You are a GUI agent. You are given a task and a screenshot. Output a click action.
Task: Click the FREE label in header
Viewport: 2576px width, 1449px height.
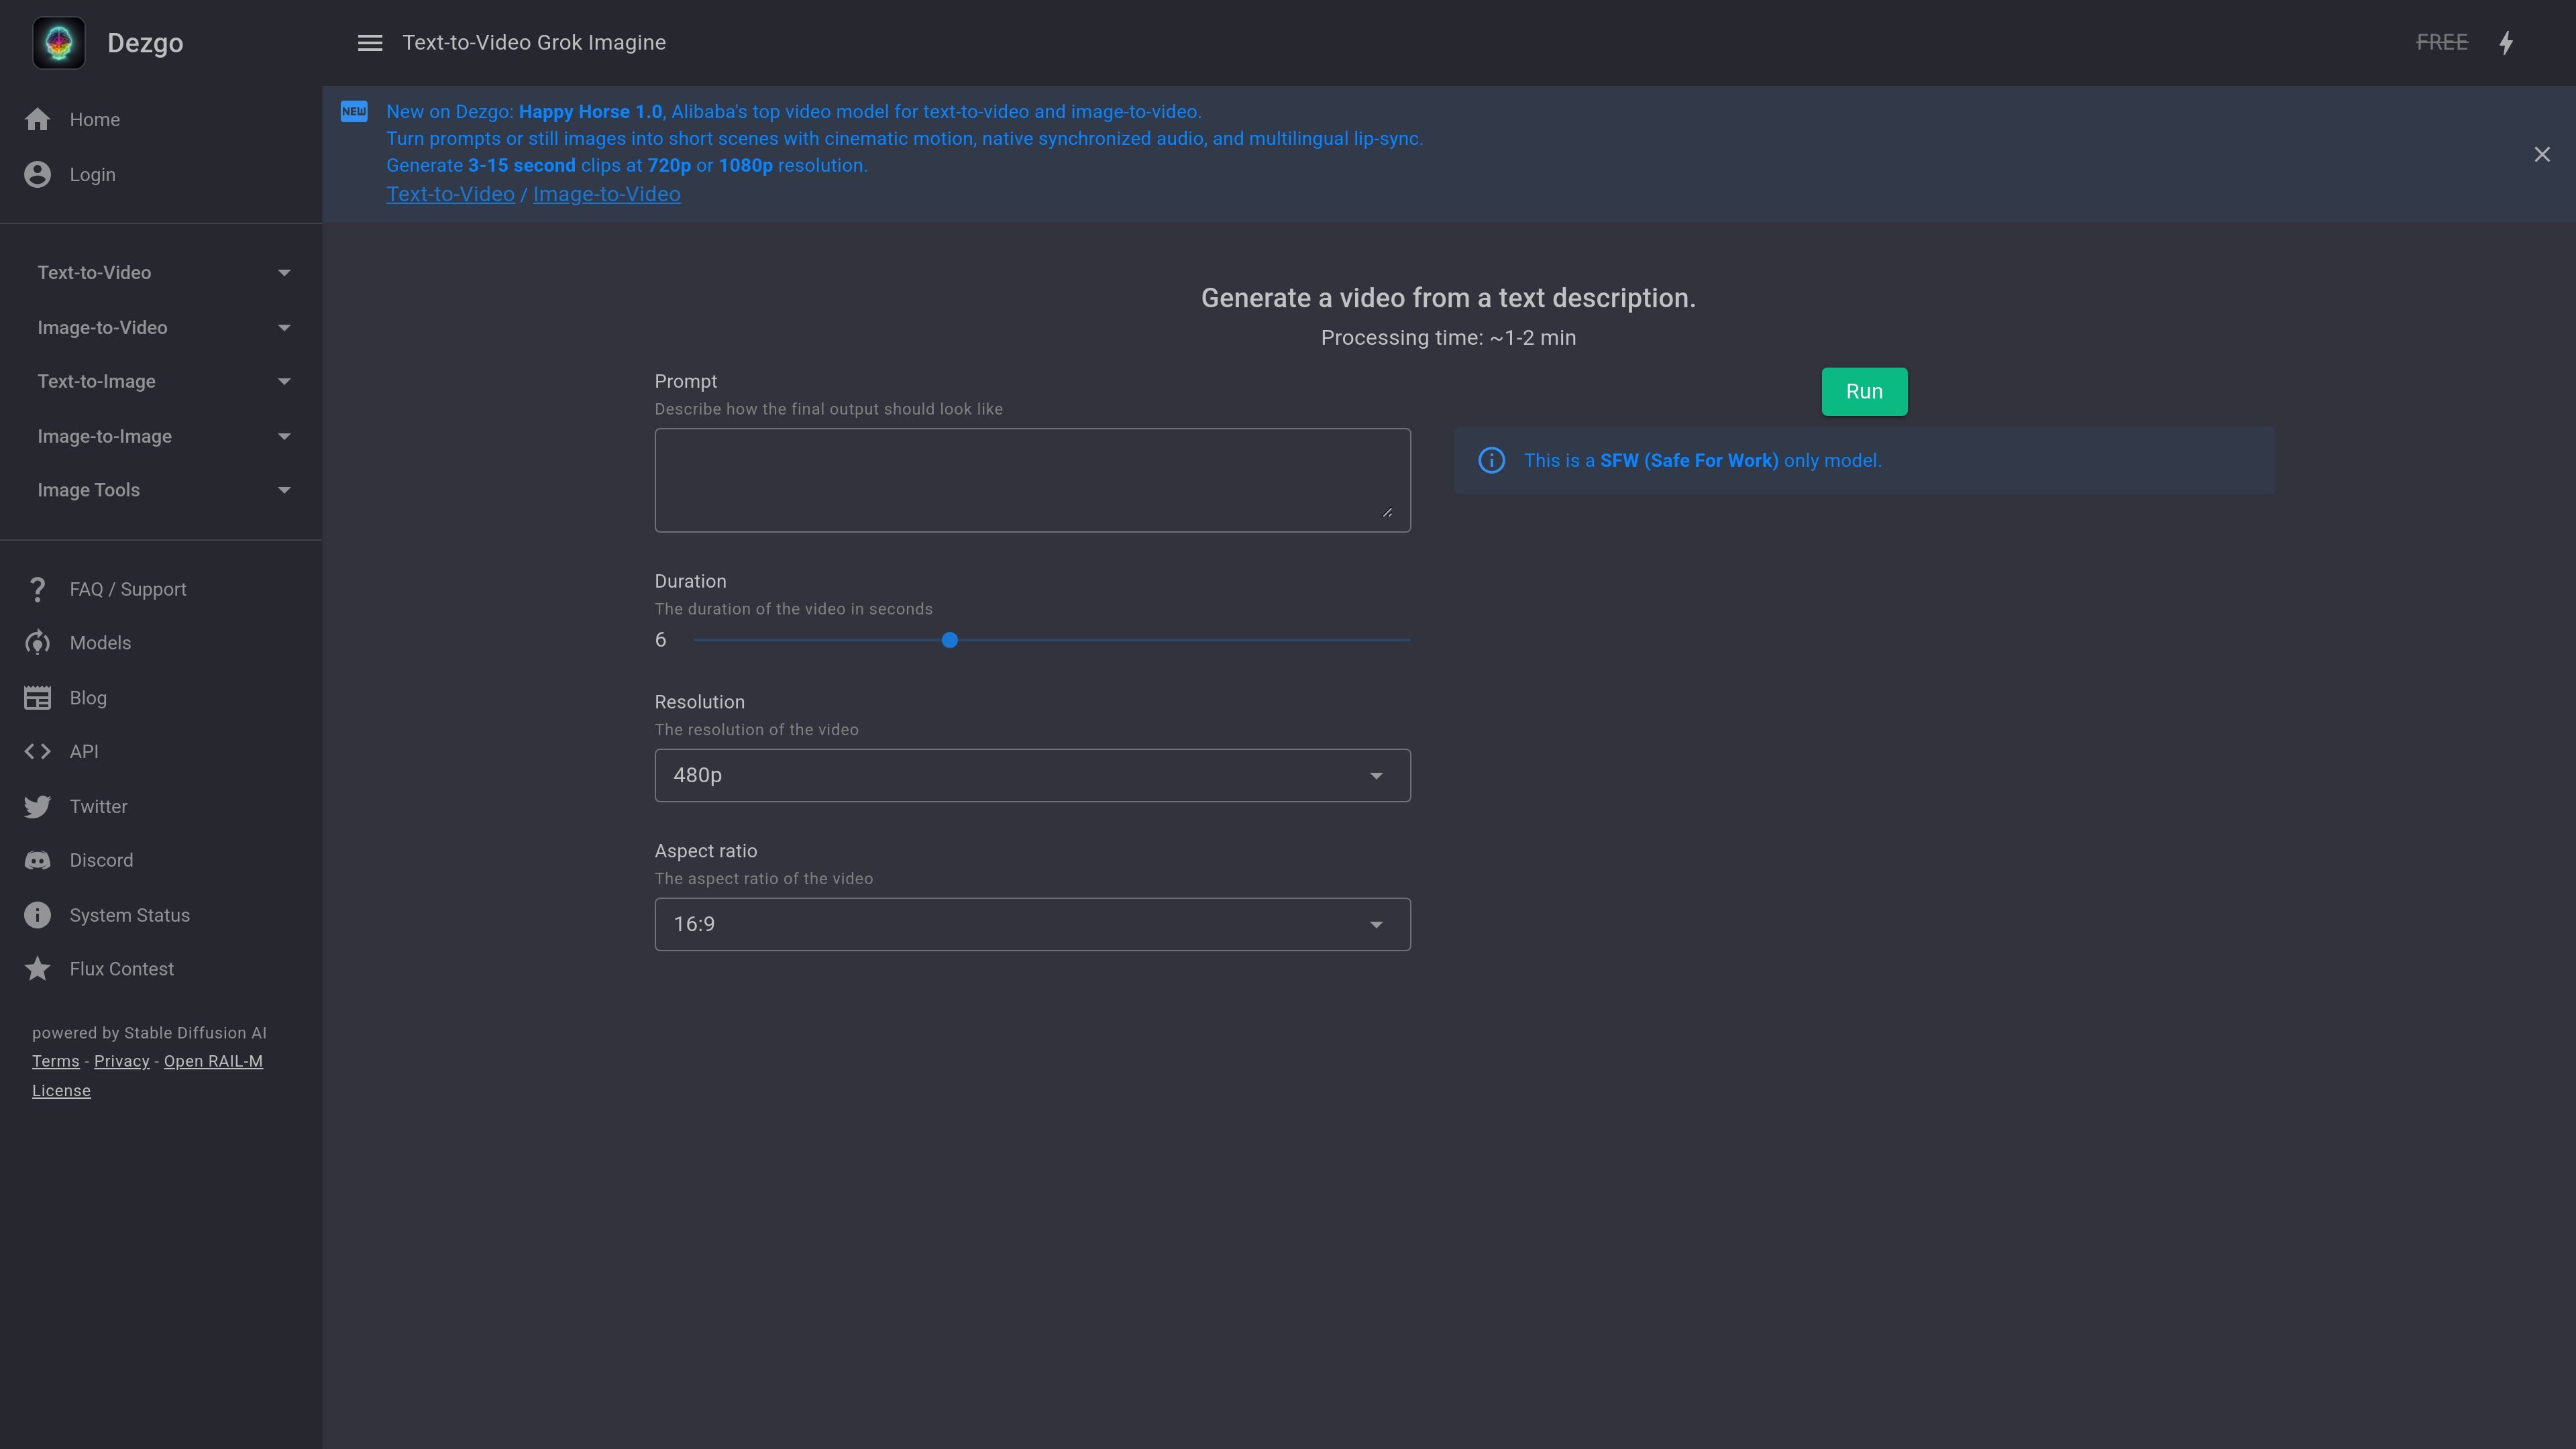pos(2442,43)
